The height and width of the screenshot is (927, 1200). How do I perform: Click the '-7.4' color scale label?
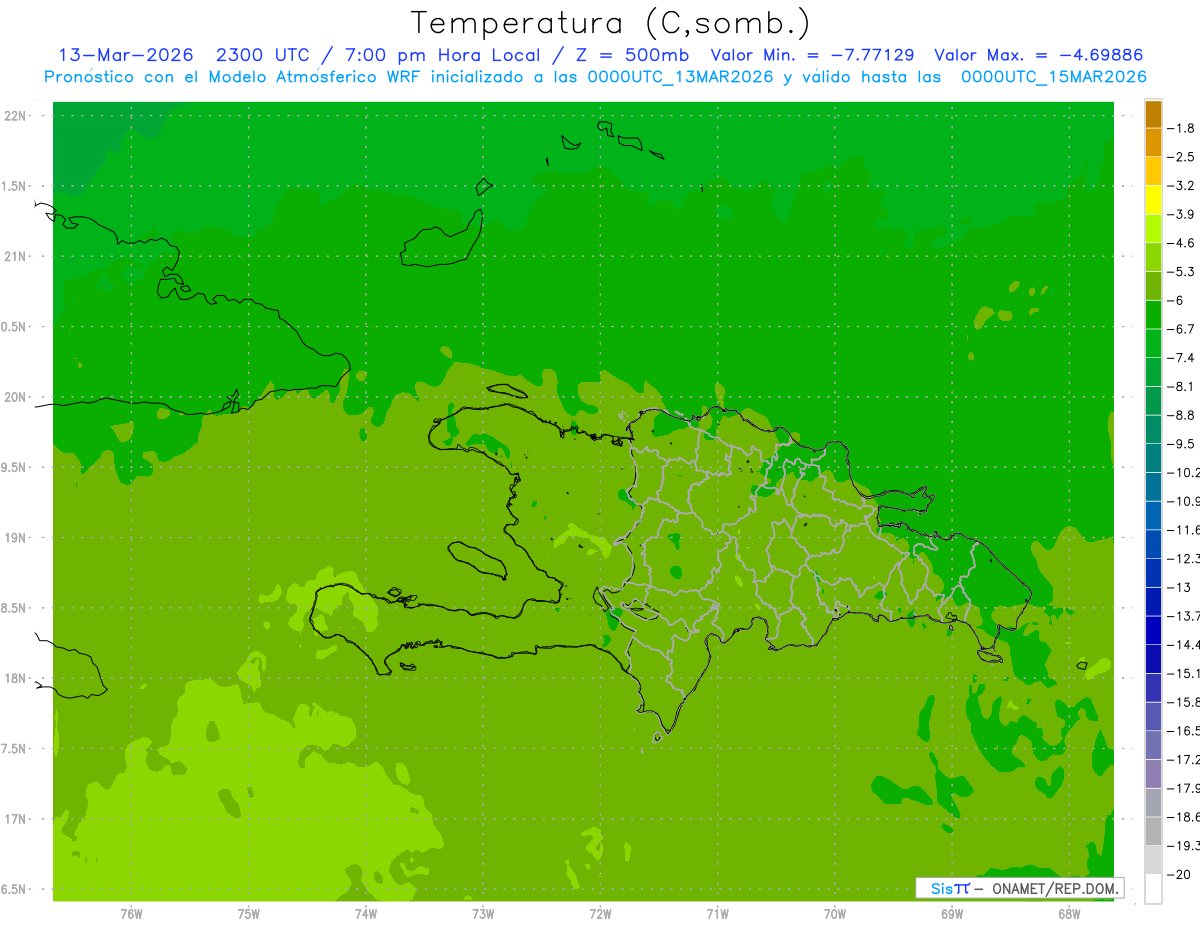pyautogui.click(x=1183, y=358)
